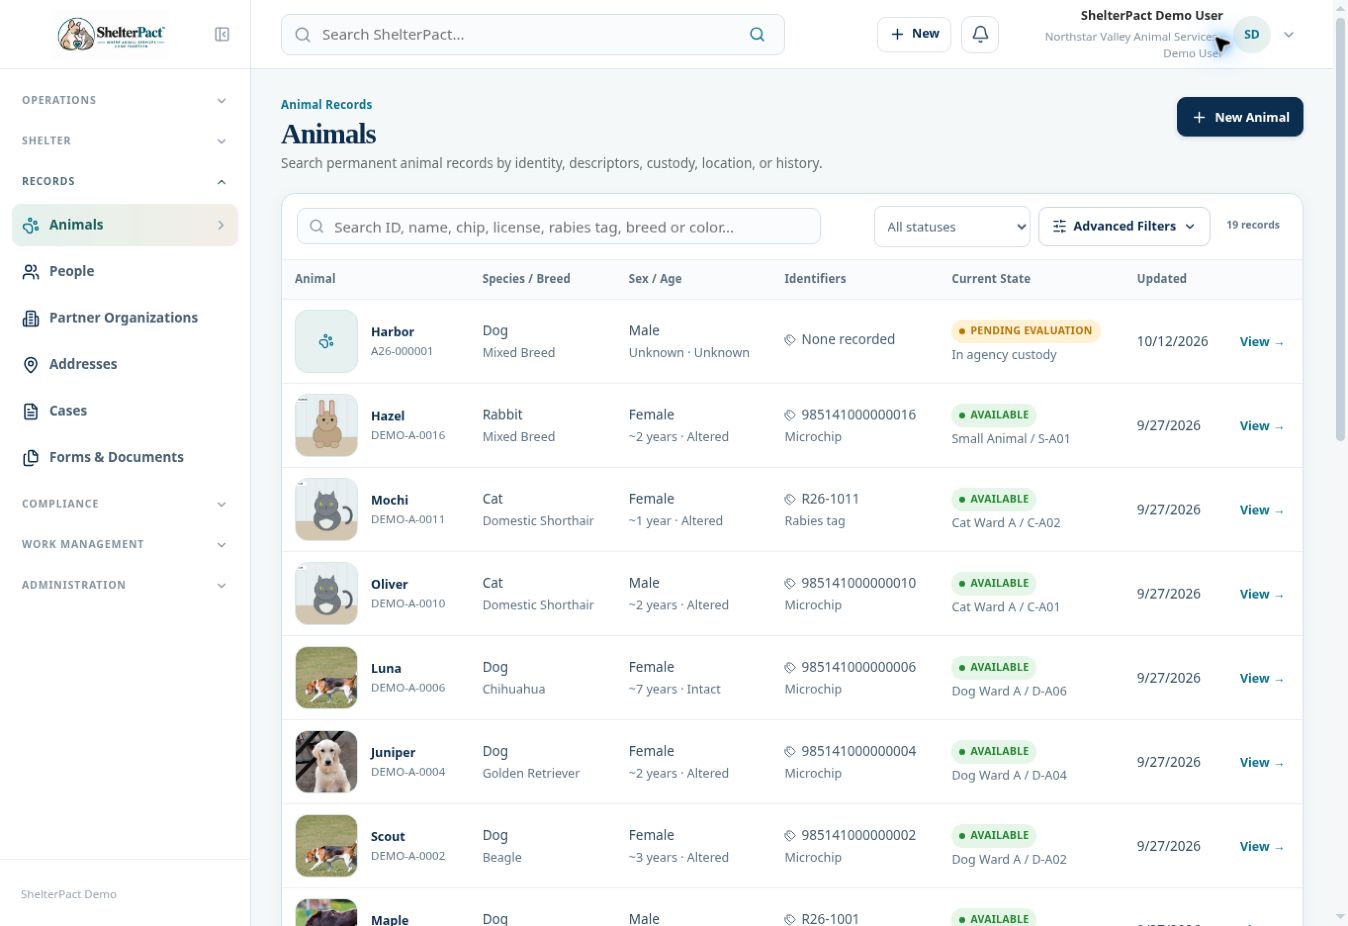Image resolution: width=1348 pixels, height=926 pixels.
Task: Open the All statuses dropdown
Action: click(952, 227)
